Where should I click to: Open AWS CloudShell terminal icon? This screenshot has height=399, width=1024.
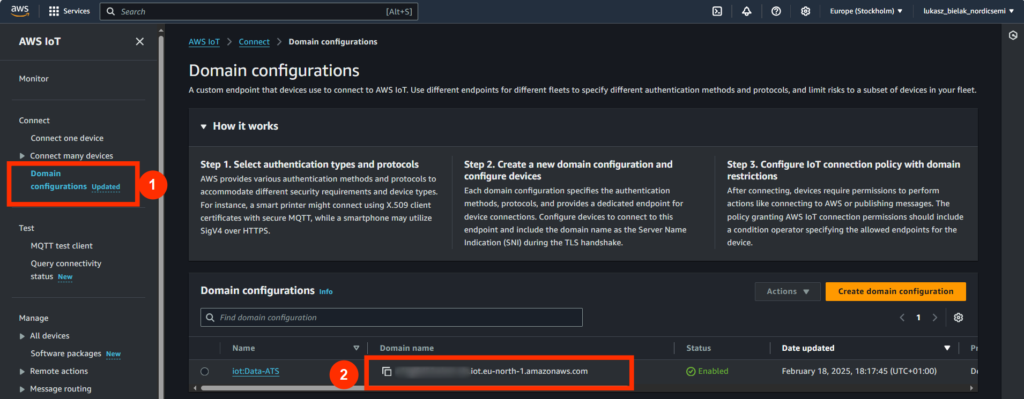click(717, 11)
